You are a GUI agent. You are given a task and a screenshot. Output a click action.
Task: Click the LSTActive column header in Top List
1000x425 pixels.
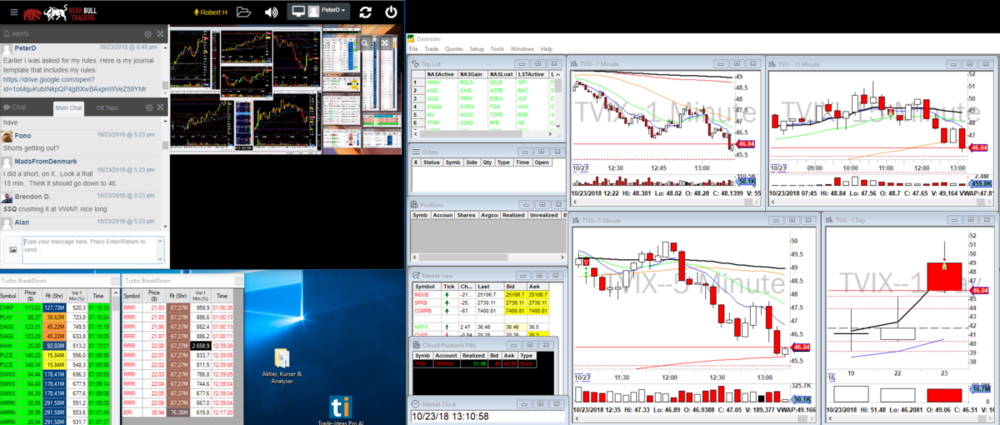tap(533, 75)
